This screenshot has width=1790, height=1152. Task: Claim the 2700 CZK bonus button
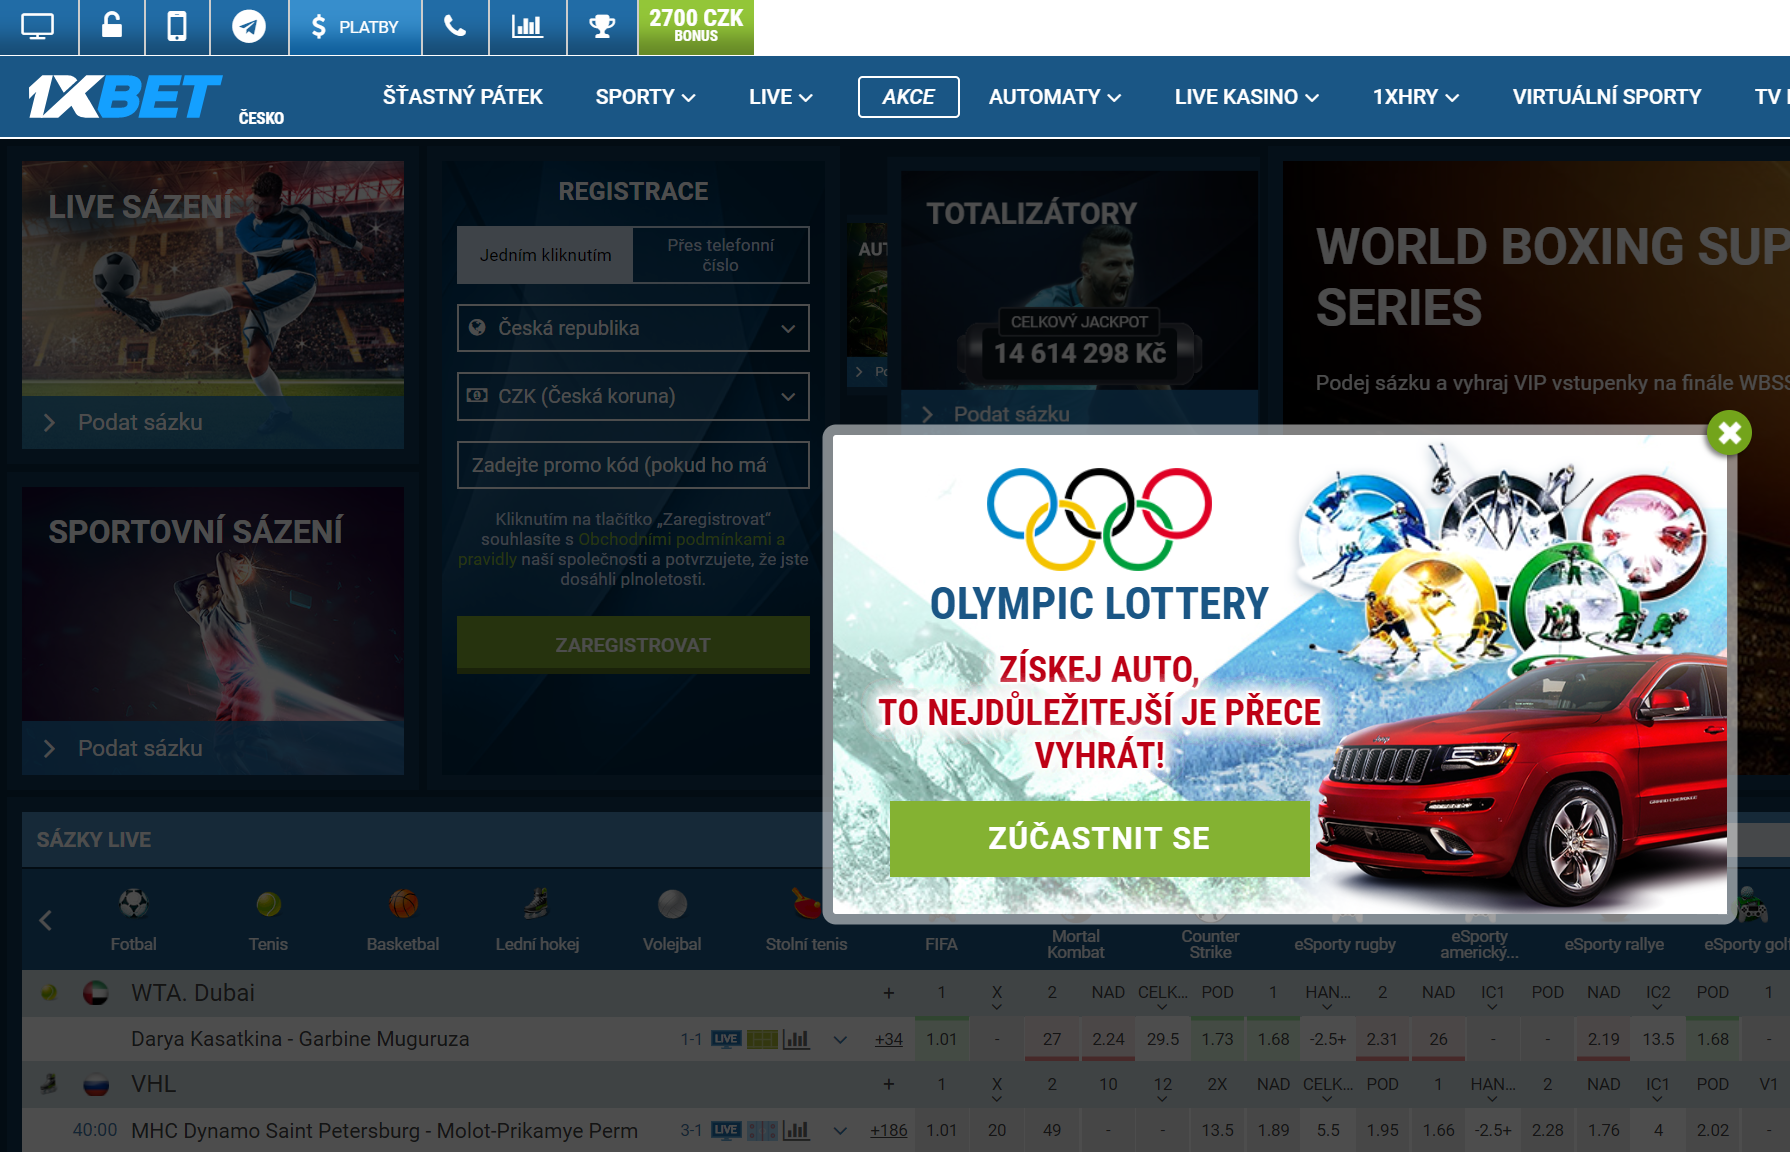(x=696, y=26)
